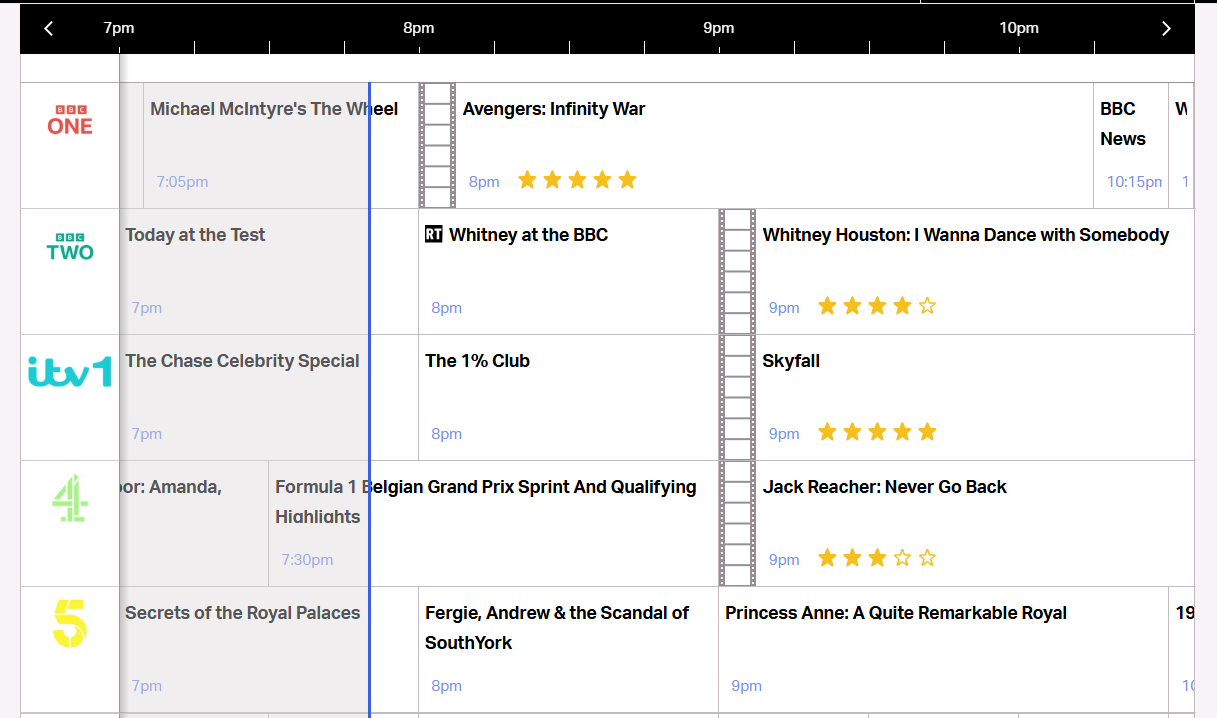The image size is (1217, 718).
Task: Click the 9pm time under Skyfall
Action: tap(784, 434)
